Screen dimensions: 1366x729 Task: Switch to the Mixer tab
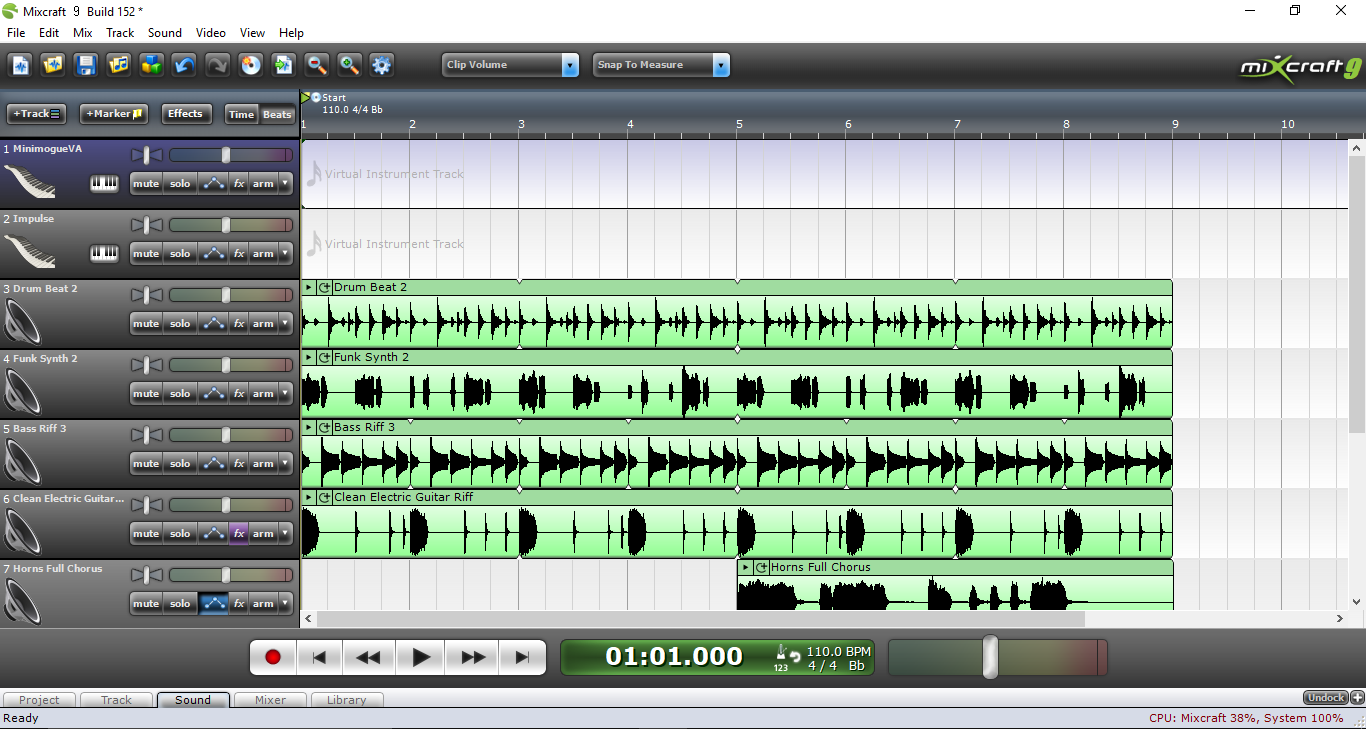click(x=270, y=700)
